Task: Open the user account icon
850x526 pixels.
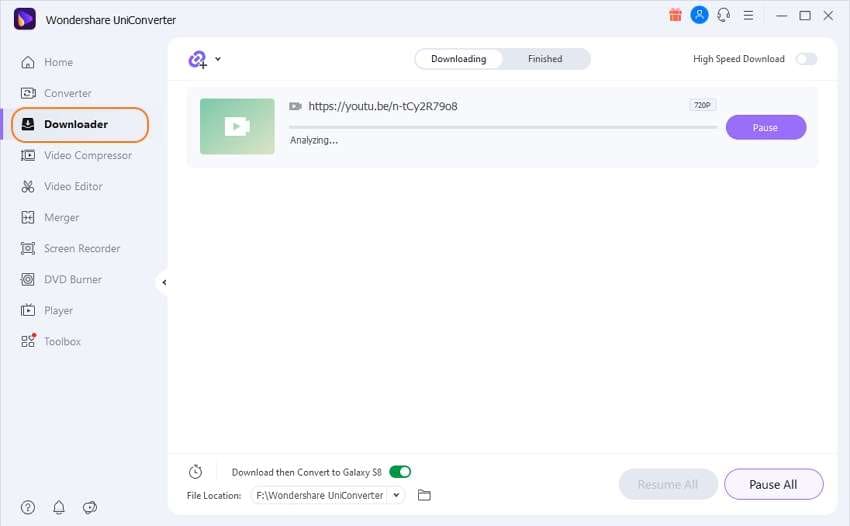Action: click(x=699, y=15)
